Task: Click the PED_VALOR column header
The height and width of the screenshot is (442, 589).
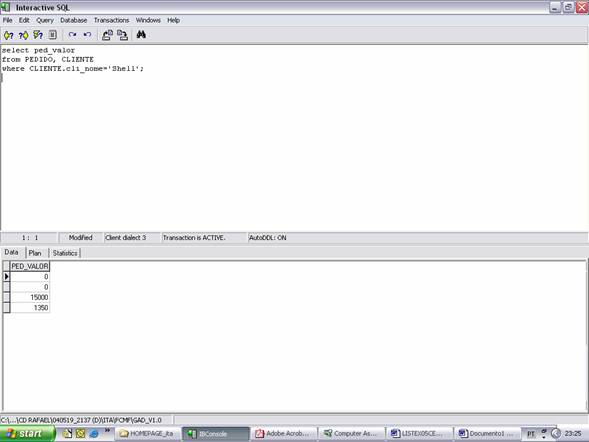Action: [30, 266]
